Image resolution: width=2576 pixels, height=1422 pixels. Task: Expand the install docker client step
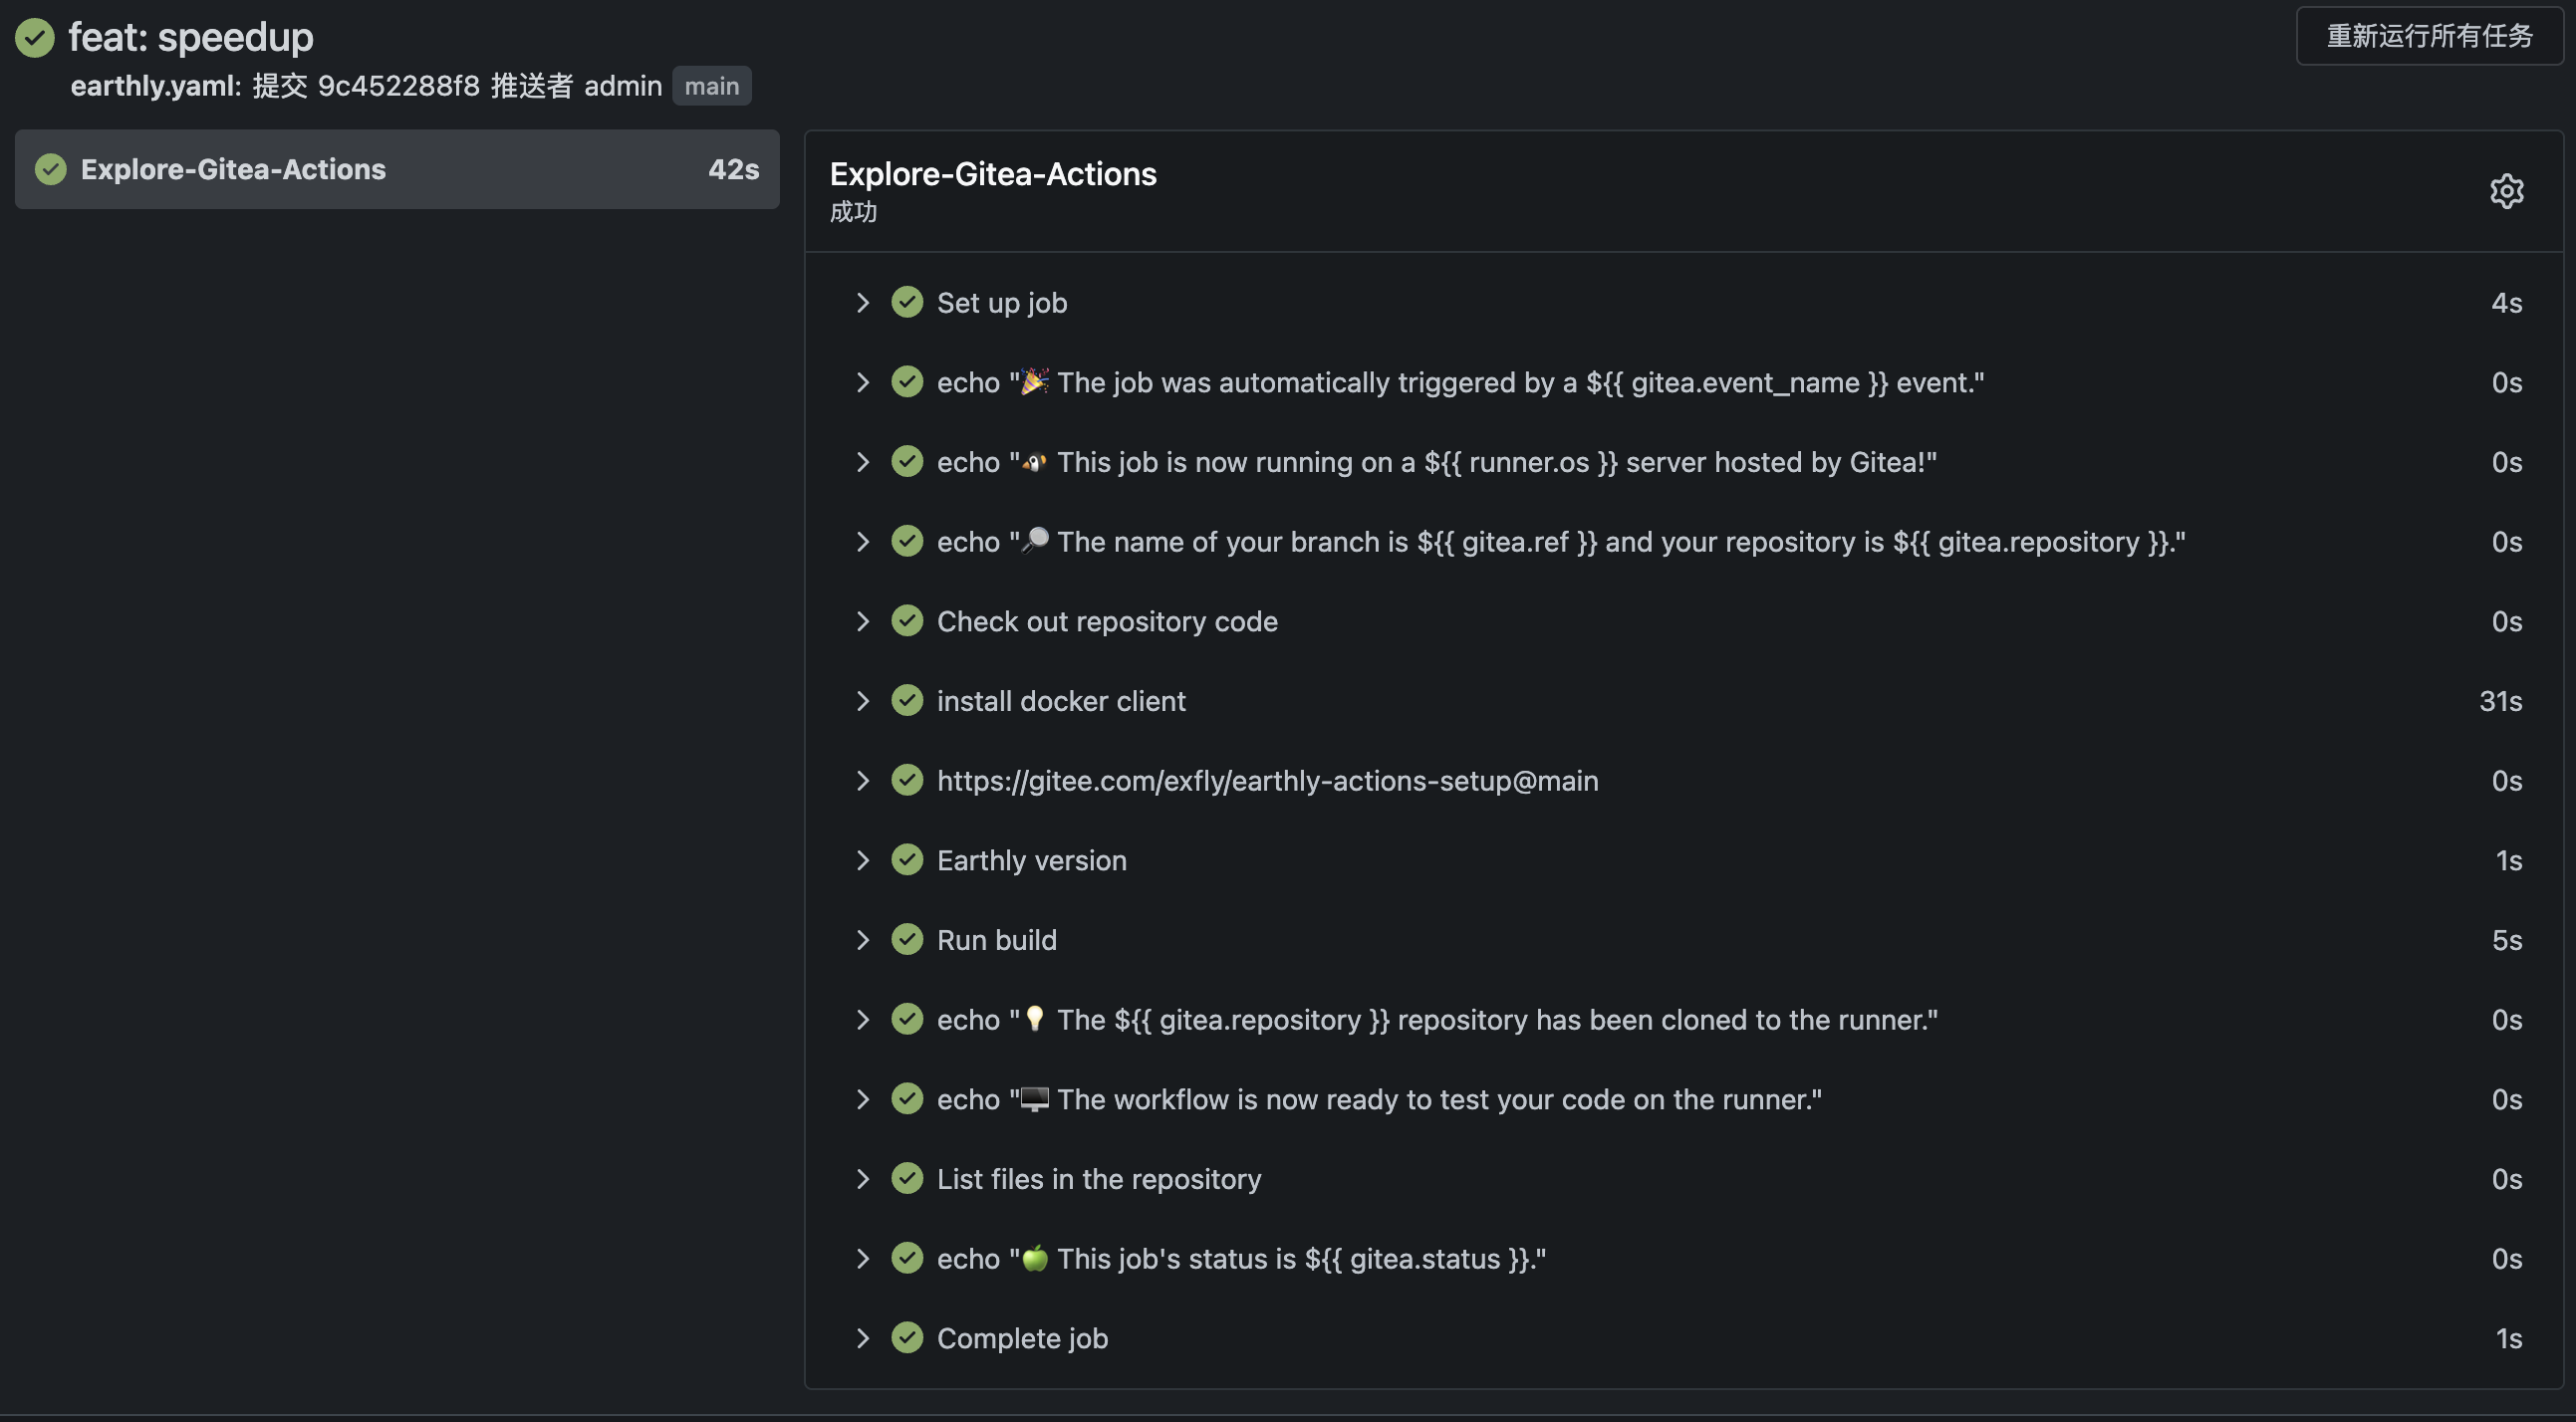[863, 700]
